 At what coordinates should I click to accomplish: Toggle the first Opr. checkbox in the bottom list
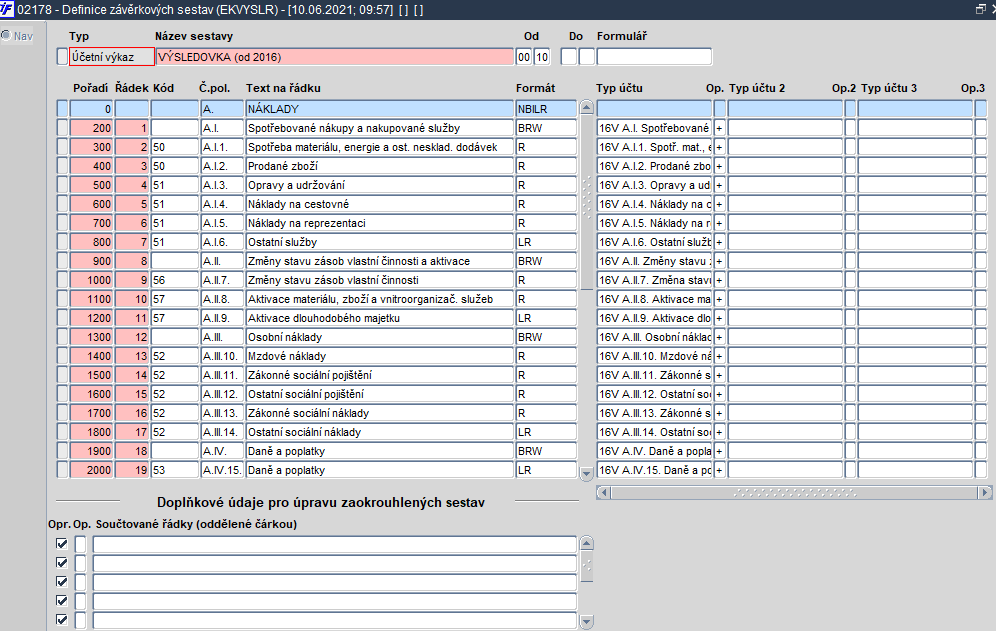[62, 544]
